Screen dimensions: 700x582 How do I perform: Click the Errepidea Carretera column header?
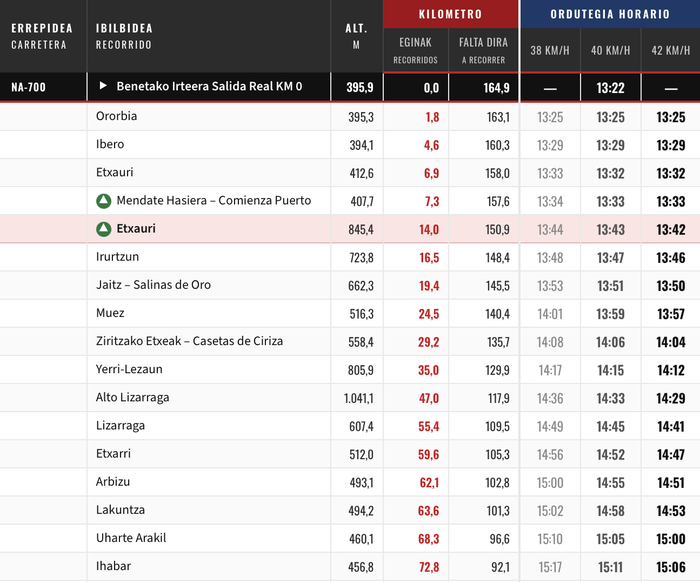pos(39,36)
